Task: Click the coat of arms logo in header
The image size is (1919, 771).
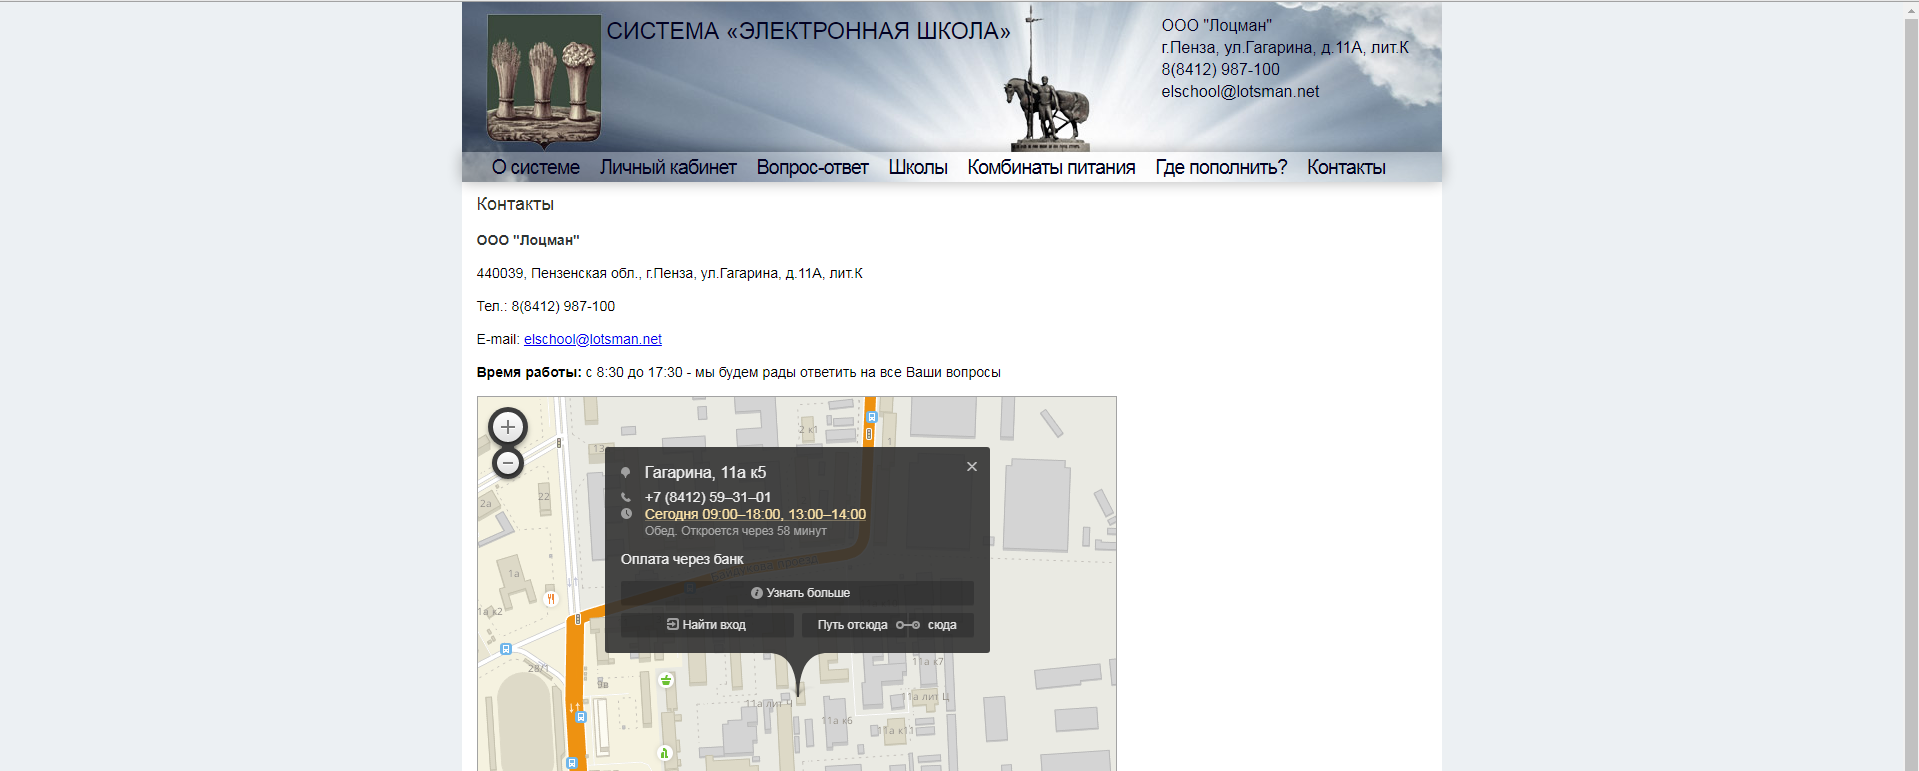Action: click(544, 81)
